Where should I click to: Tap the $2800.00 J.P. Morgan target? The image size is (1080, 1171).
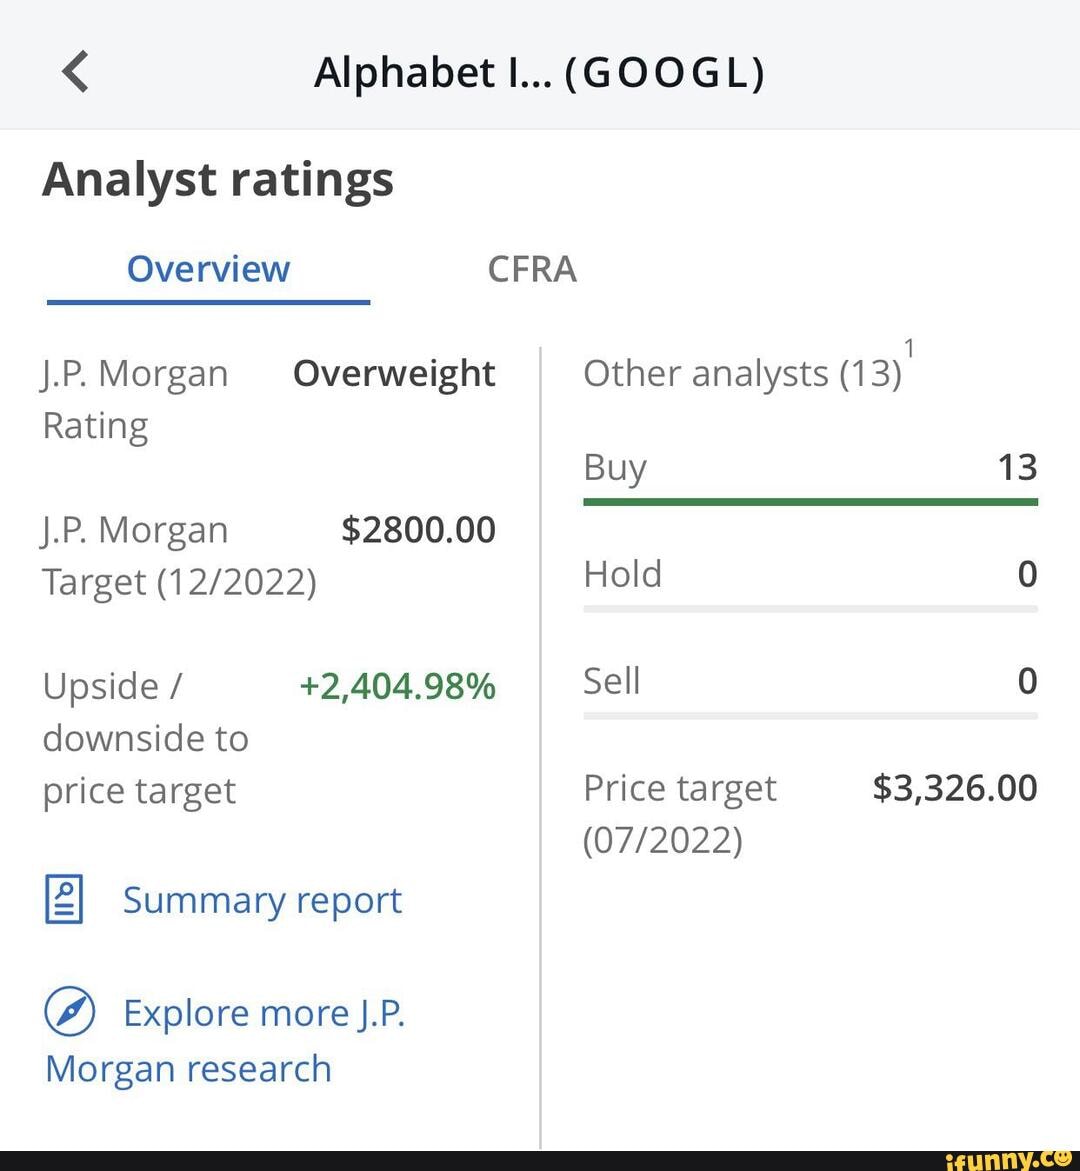pos(418,530)
